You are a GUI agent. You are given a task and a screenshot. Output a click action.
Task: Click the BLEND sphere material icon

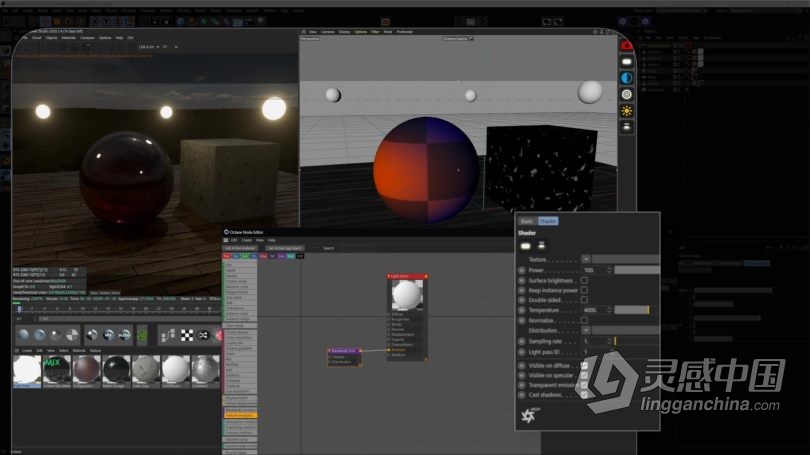[x=125, y=335]
